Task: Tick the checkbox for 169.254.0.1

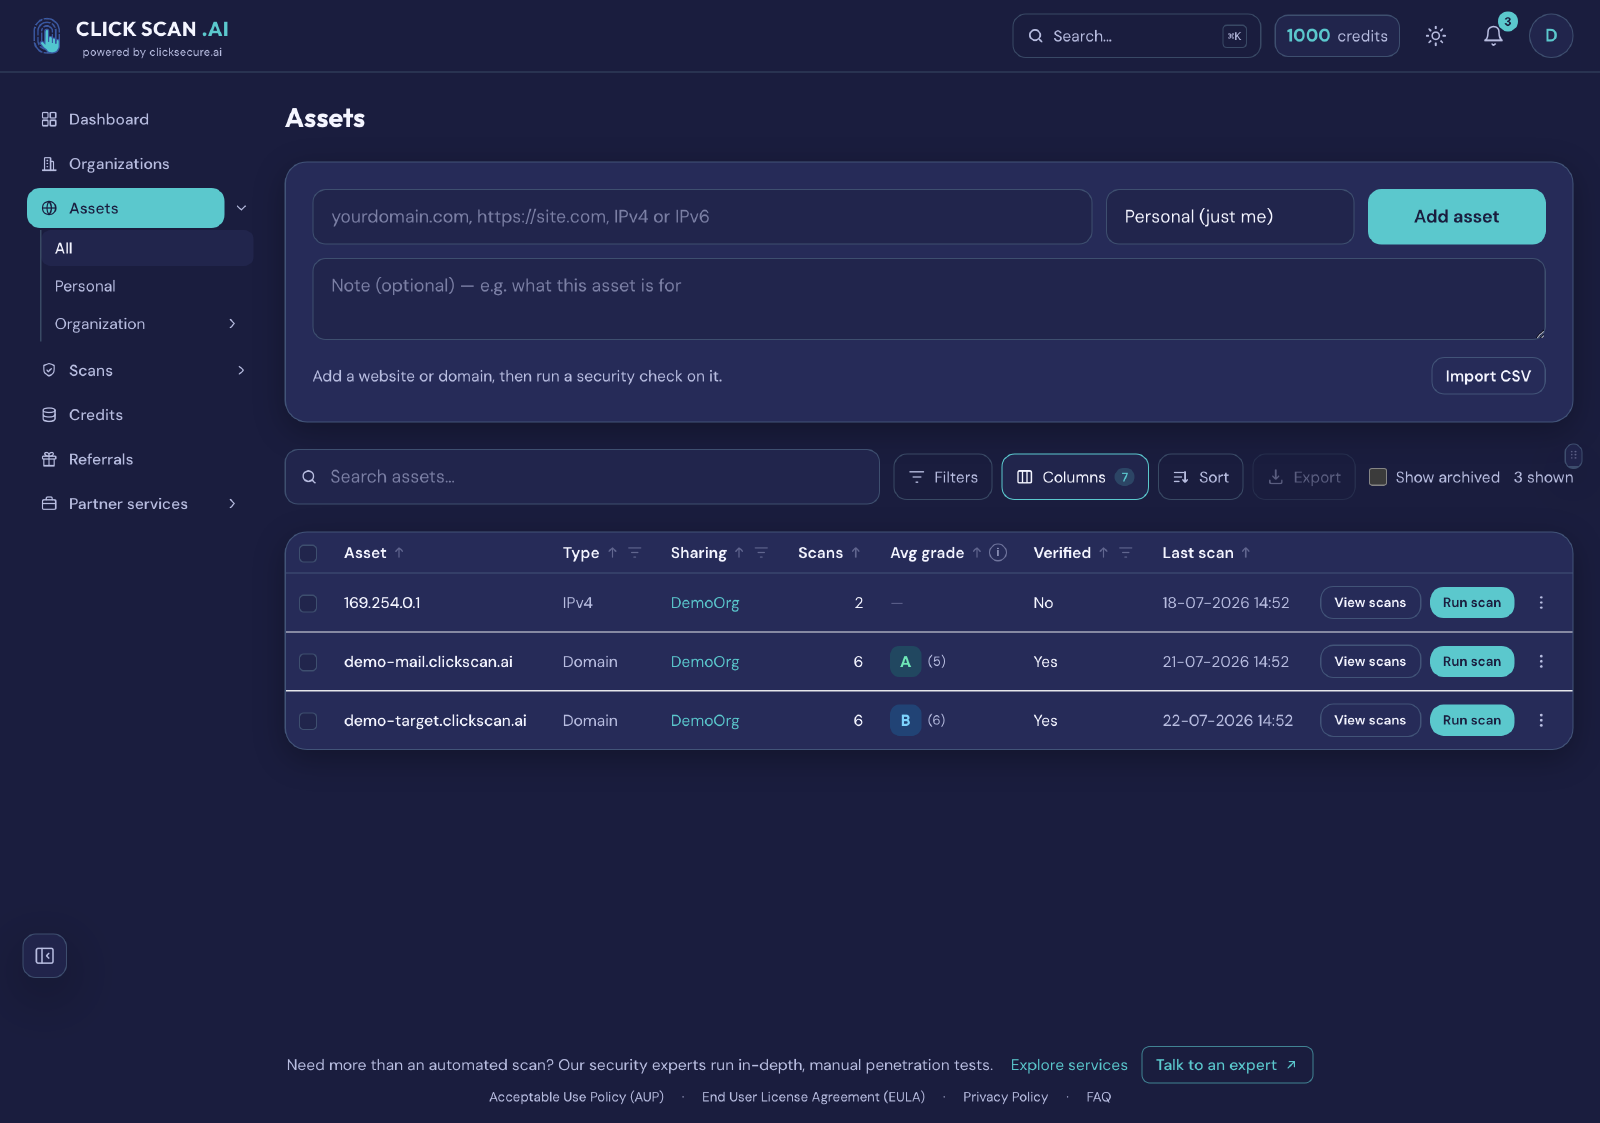Action: coord(308,603)
